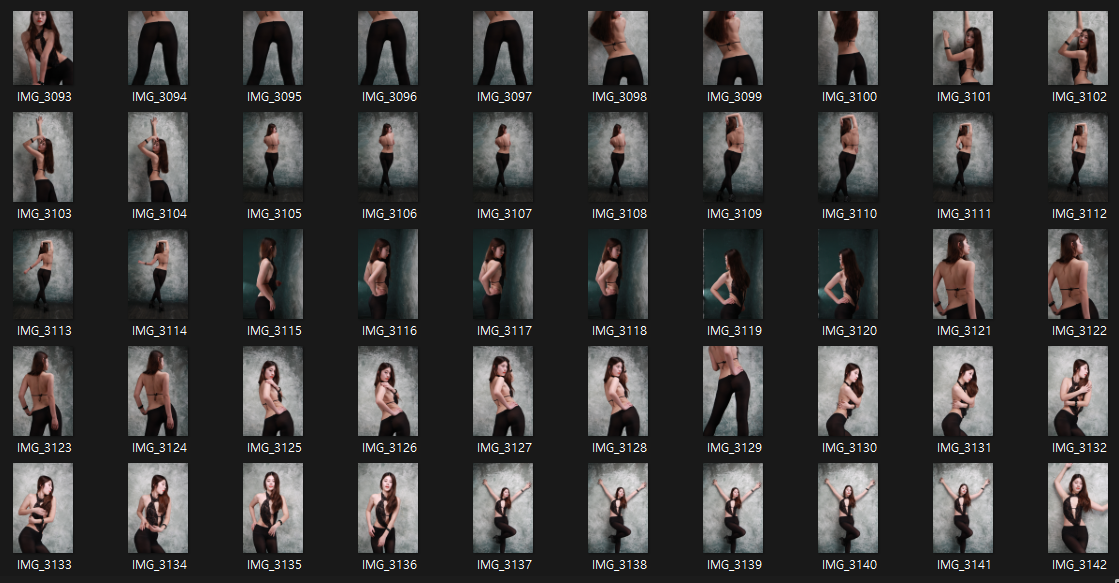
Task: Select the IMG_3094 thumbnail
Action: coord(158,48)
